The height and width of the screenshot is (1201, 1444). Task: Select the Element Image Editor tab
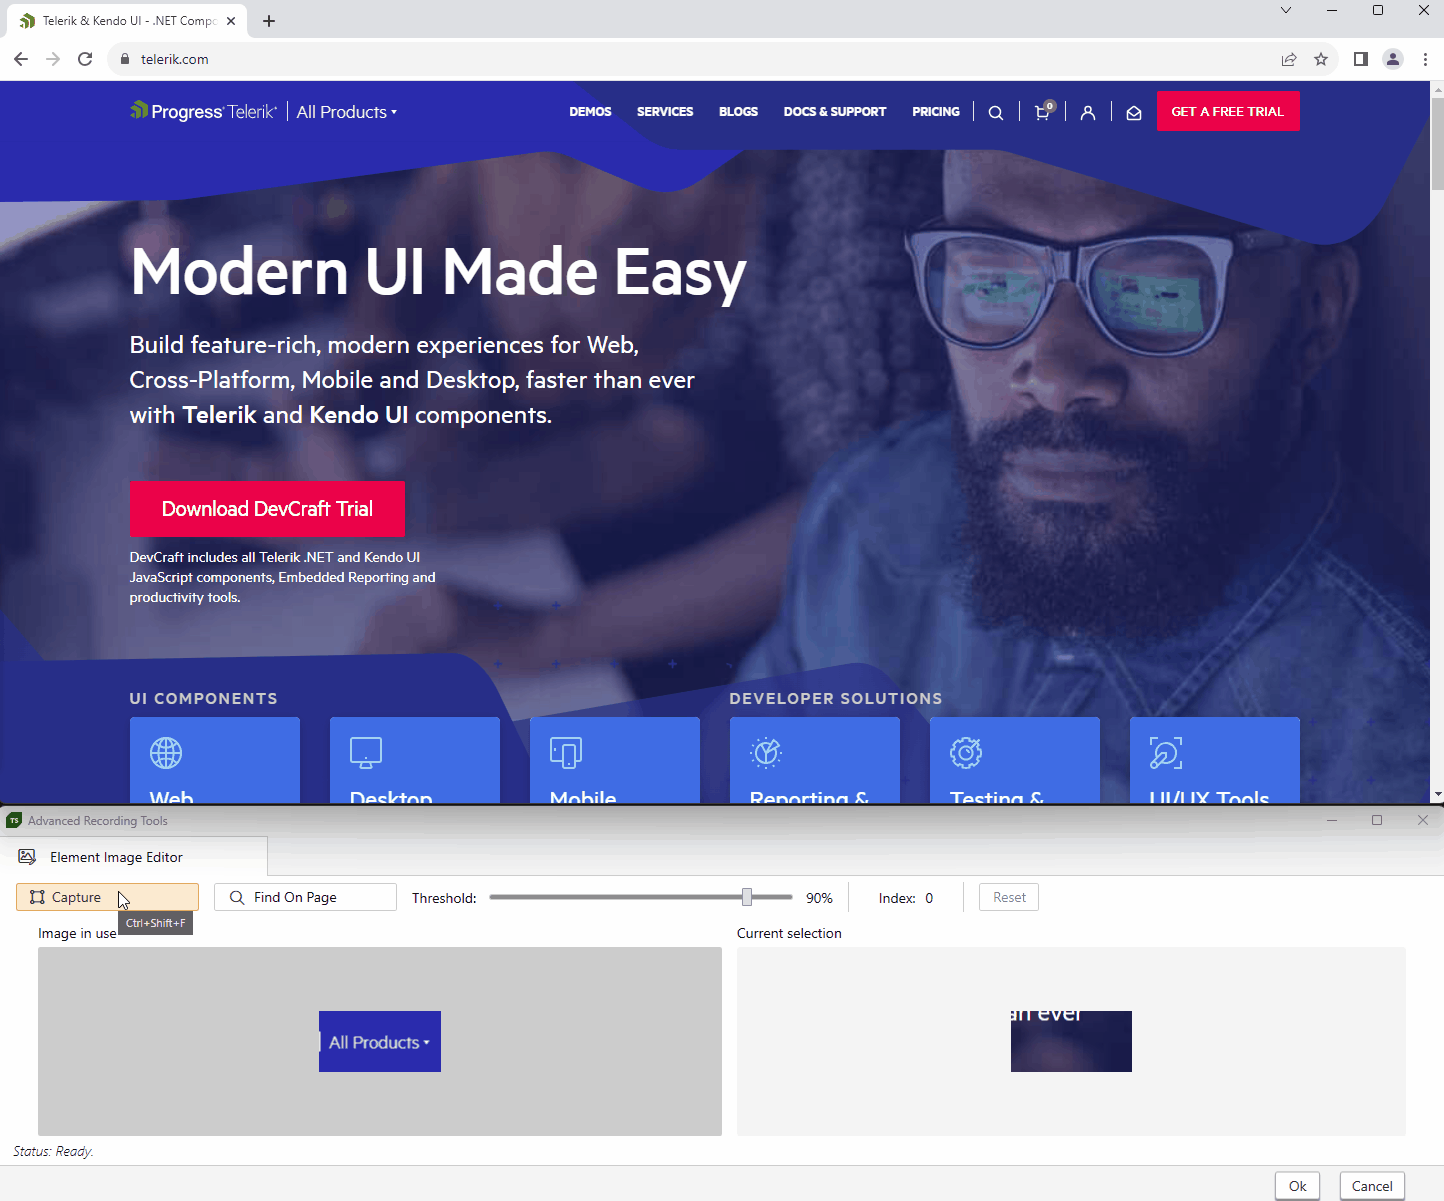pyautogui.click(x=134, y=857)
